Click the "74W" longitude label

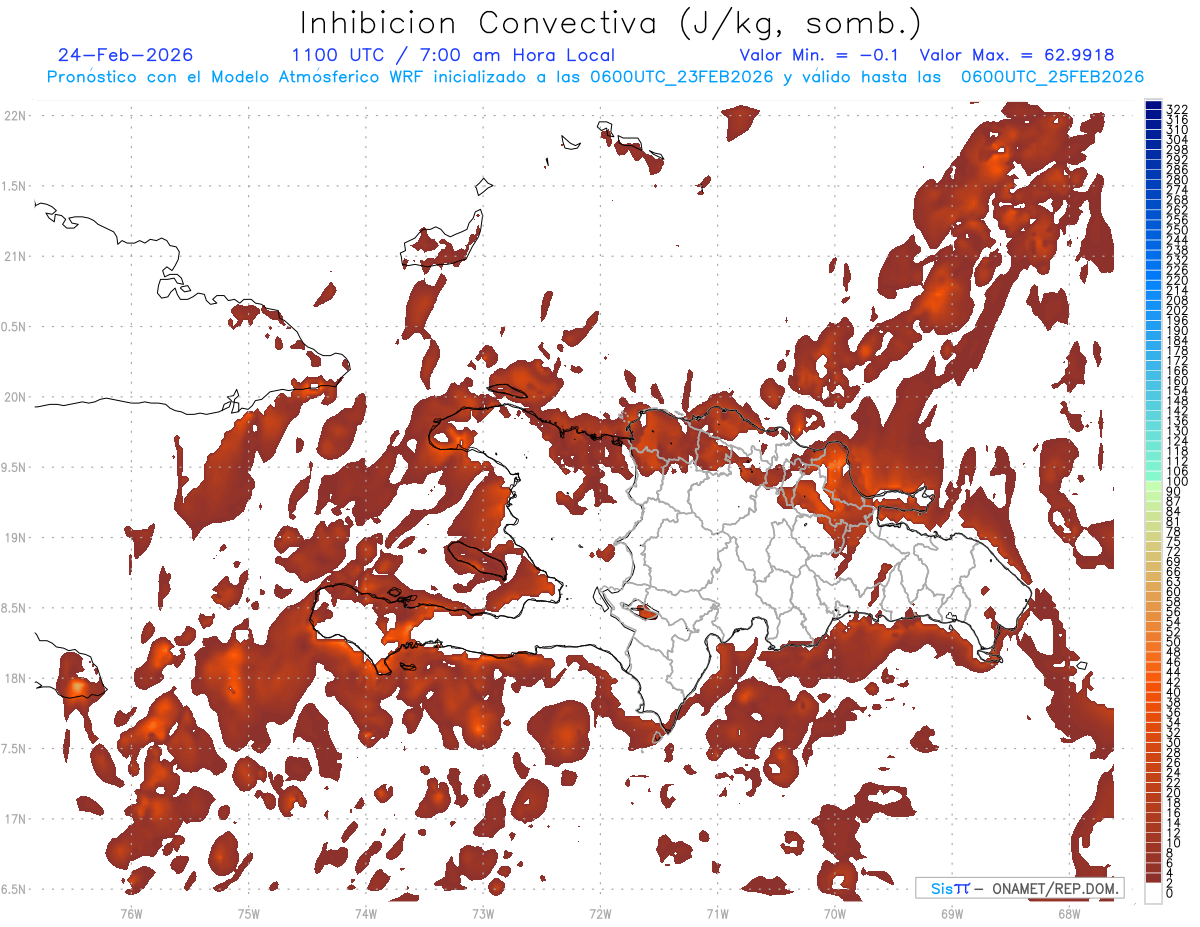(x=366, y=913)
